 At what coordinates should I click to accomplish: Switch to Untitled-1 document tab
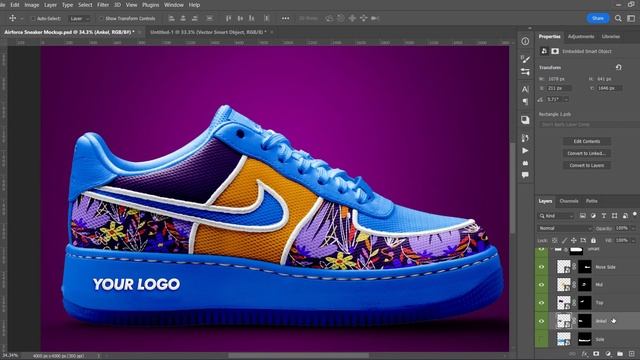[208, 32]
